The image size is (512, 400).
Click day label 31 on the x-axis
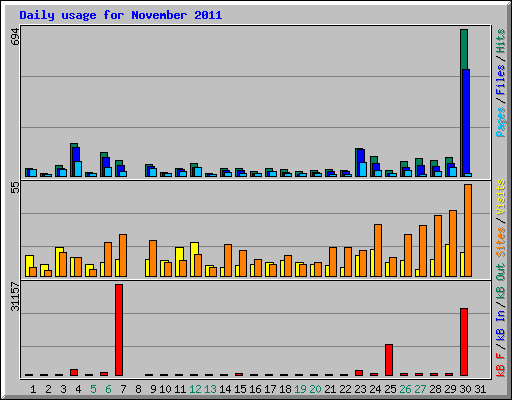[480, 389]
